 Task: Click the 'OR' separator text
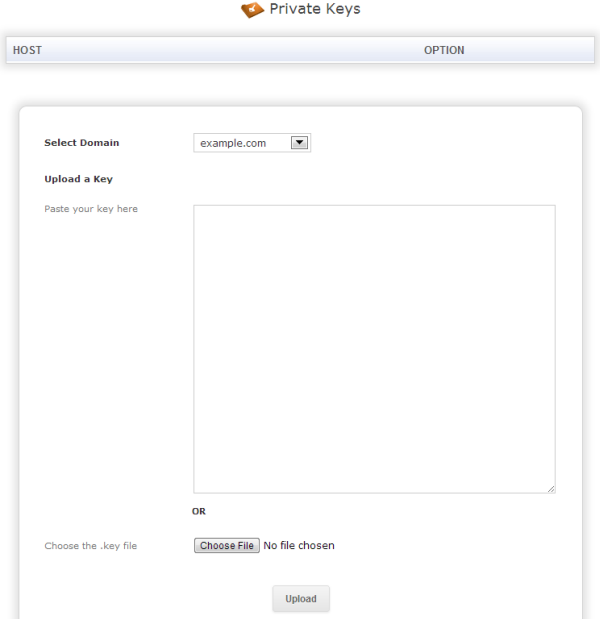click(x=199, y=511)
